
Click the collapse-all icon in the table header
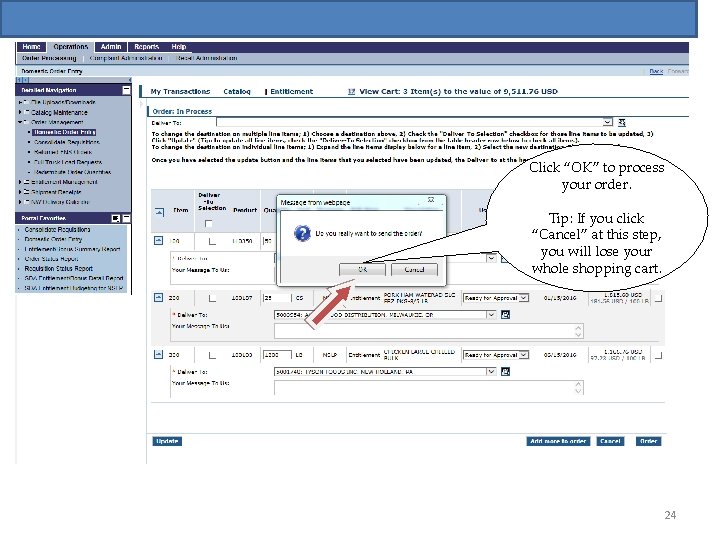point(159,212)
